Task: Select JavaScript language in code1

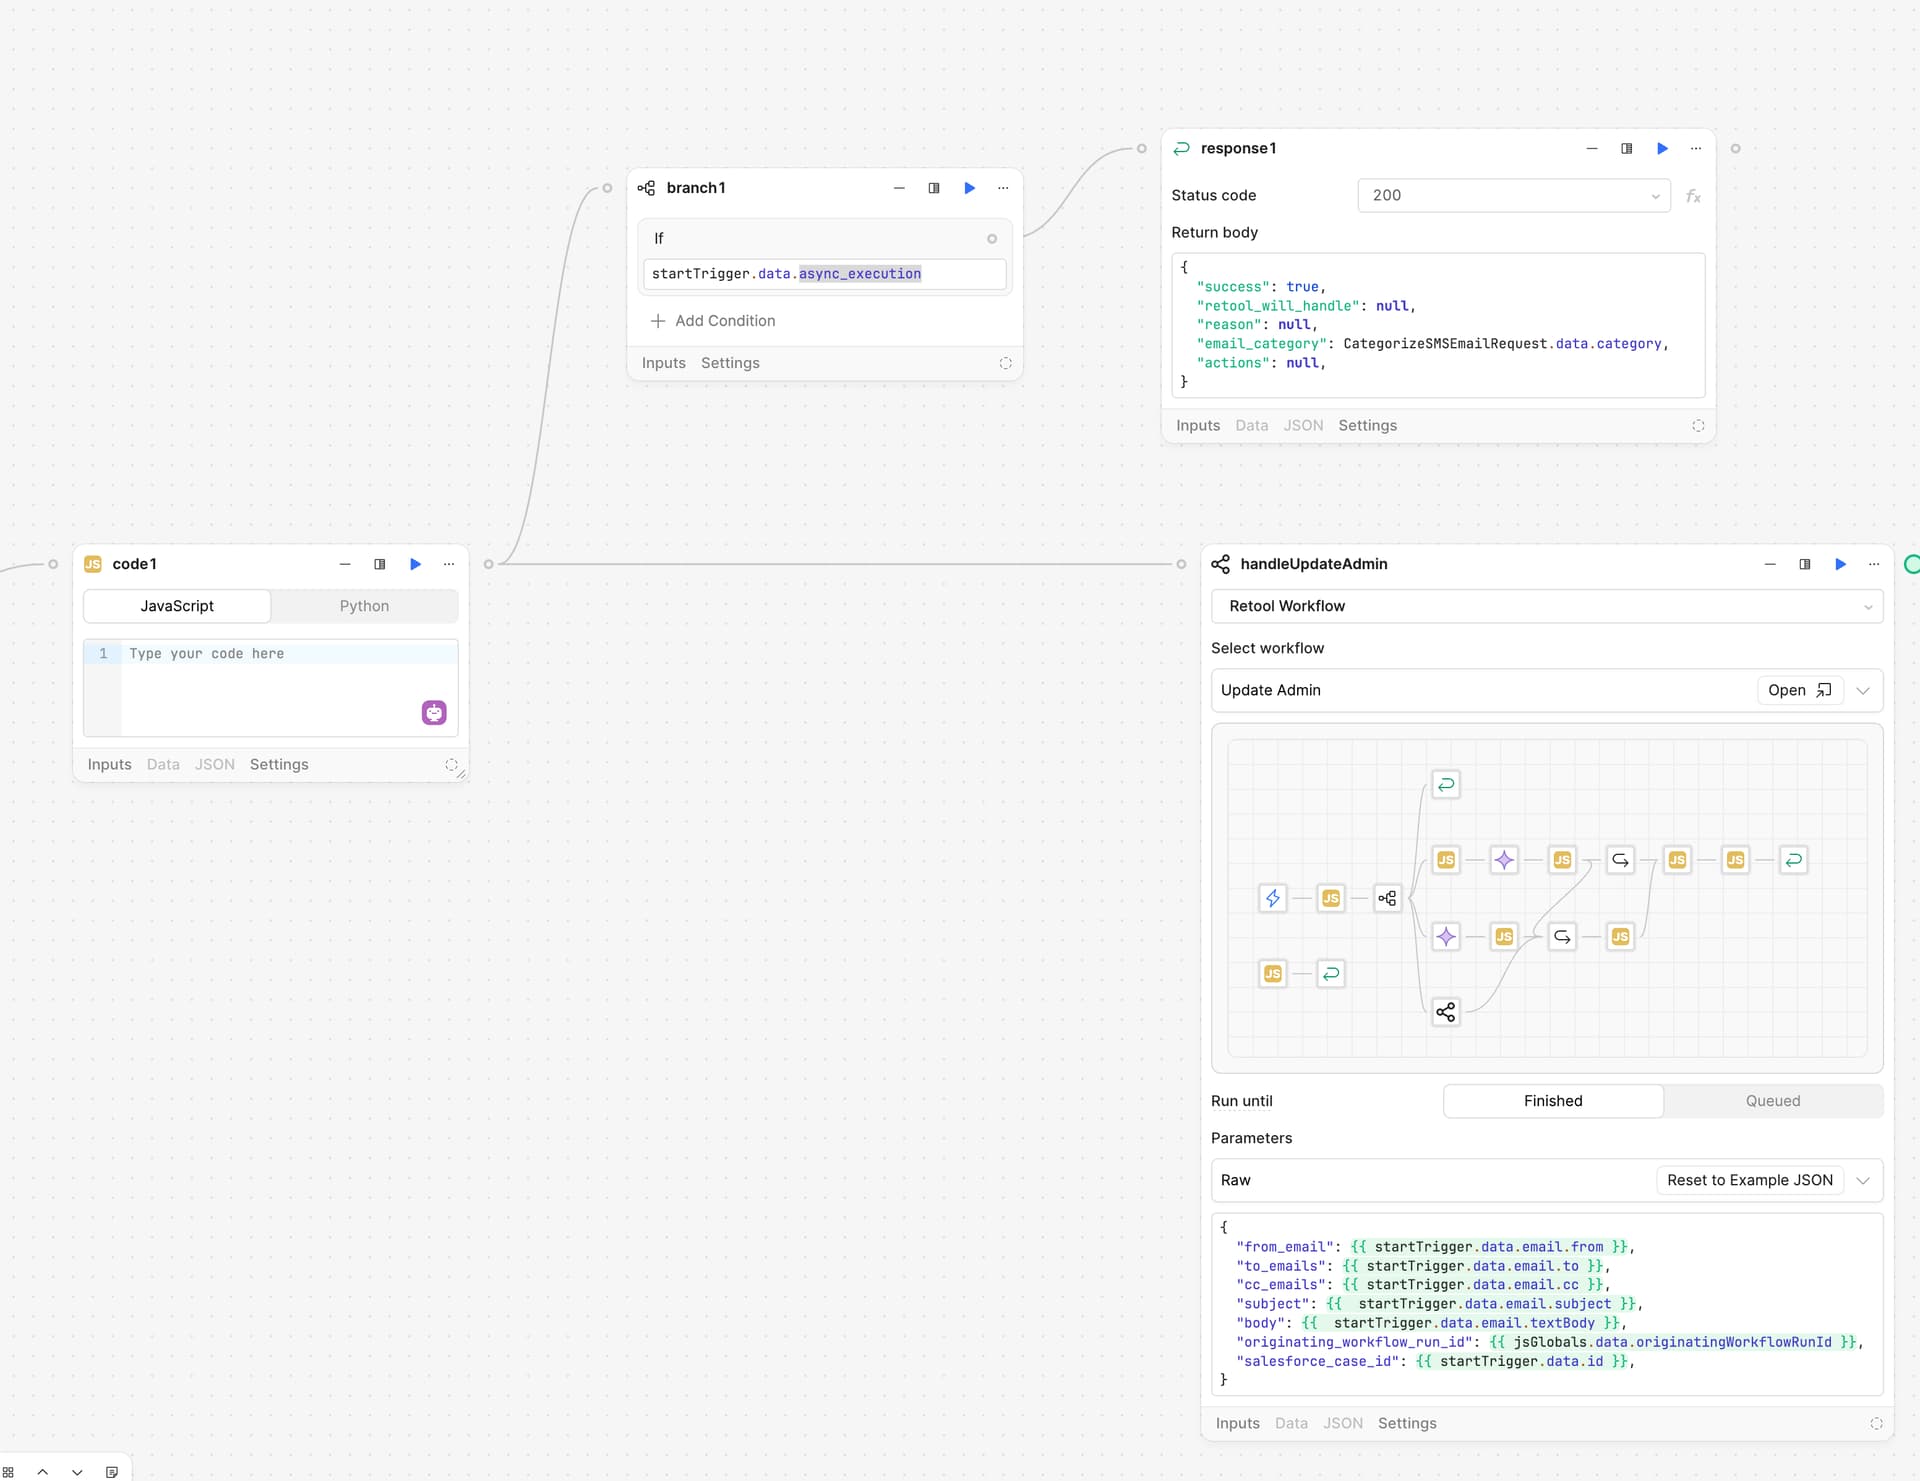Action: click(x=177, y=606)
